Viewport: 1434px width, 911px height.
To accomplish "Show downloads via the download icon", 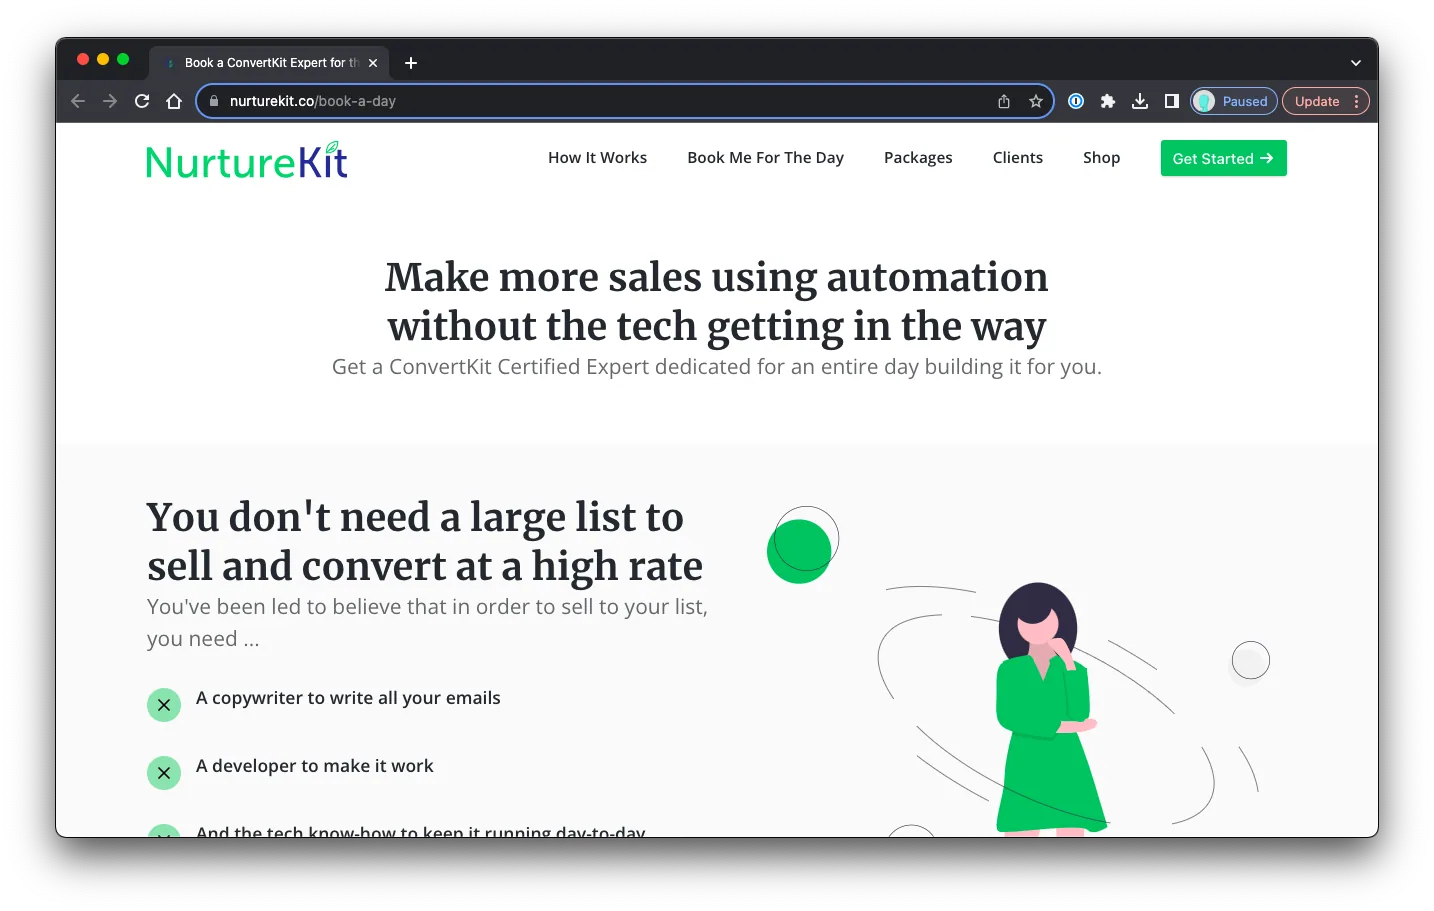I will tap(1140, 101).
